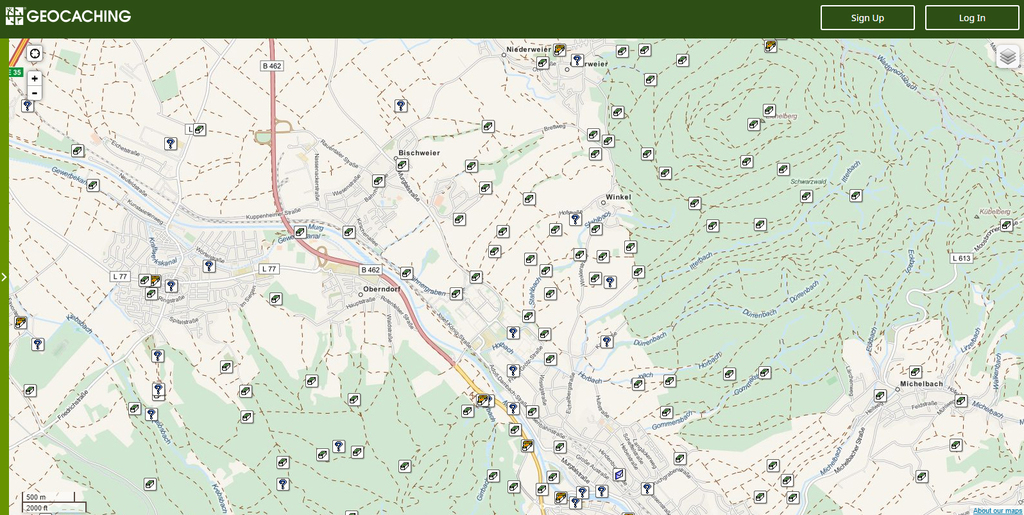1024x515 pixels.
Task: Center map on my current location
Action: [35, 54]
